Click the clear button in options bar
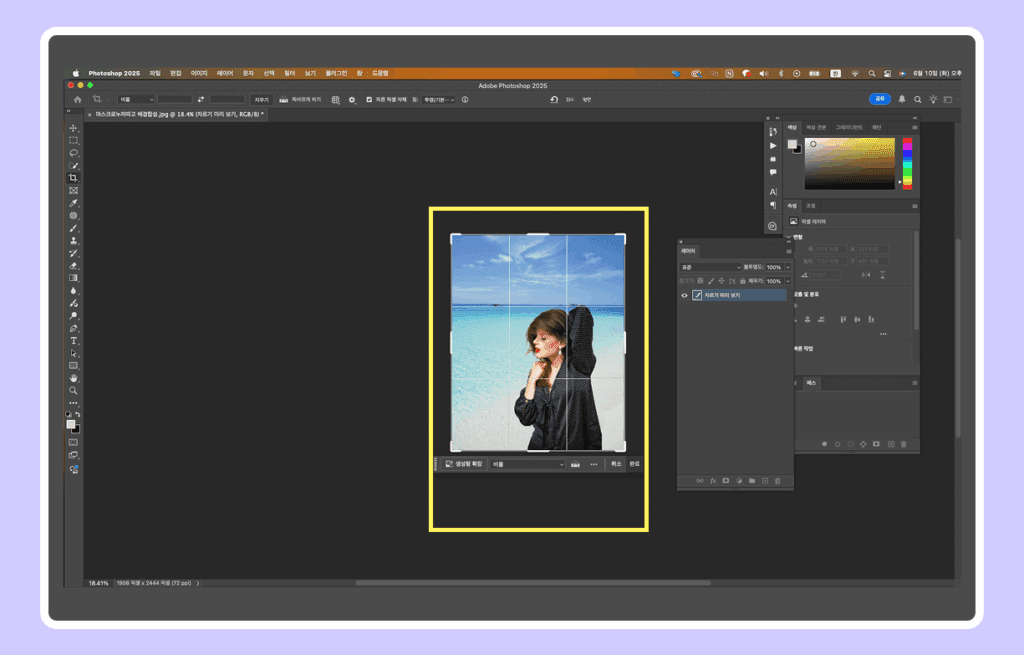 261,100
